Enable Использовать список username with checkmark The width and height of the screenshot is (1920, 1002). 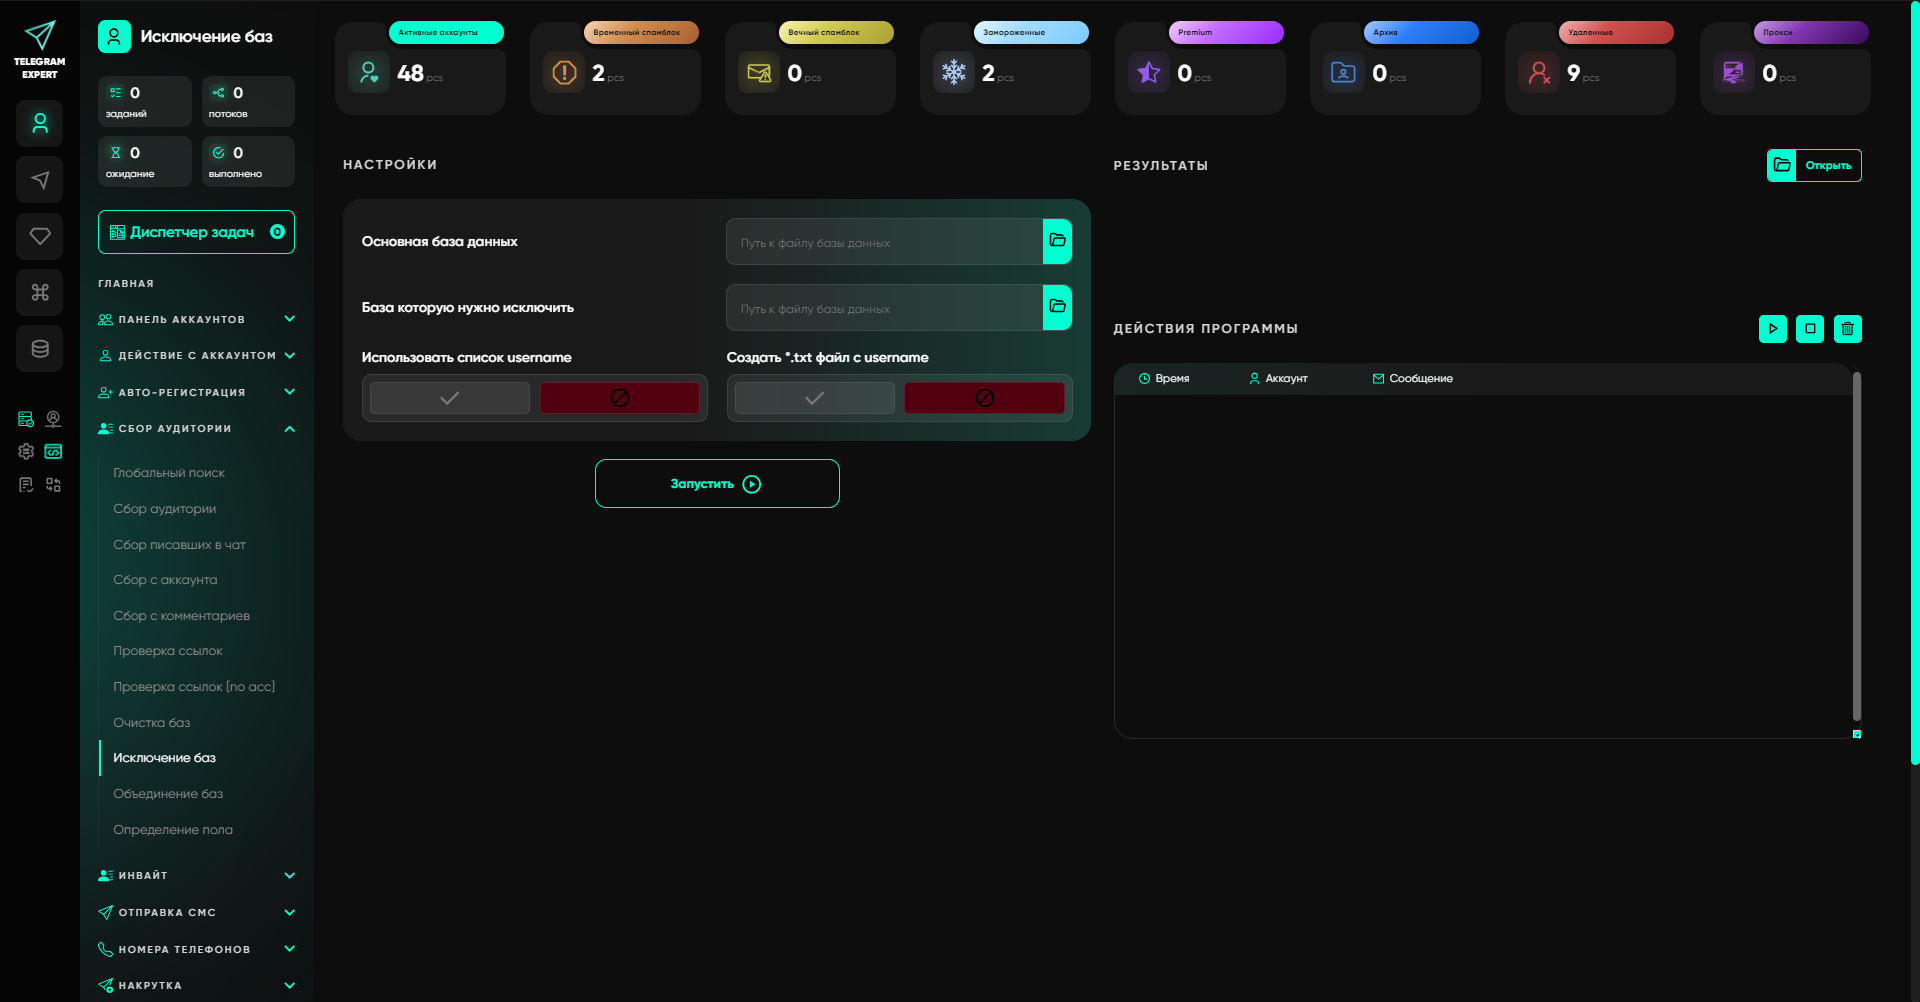(450, 398)
